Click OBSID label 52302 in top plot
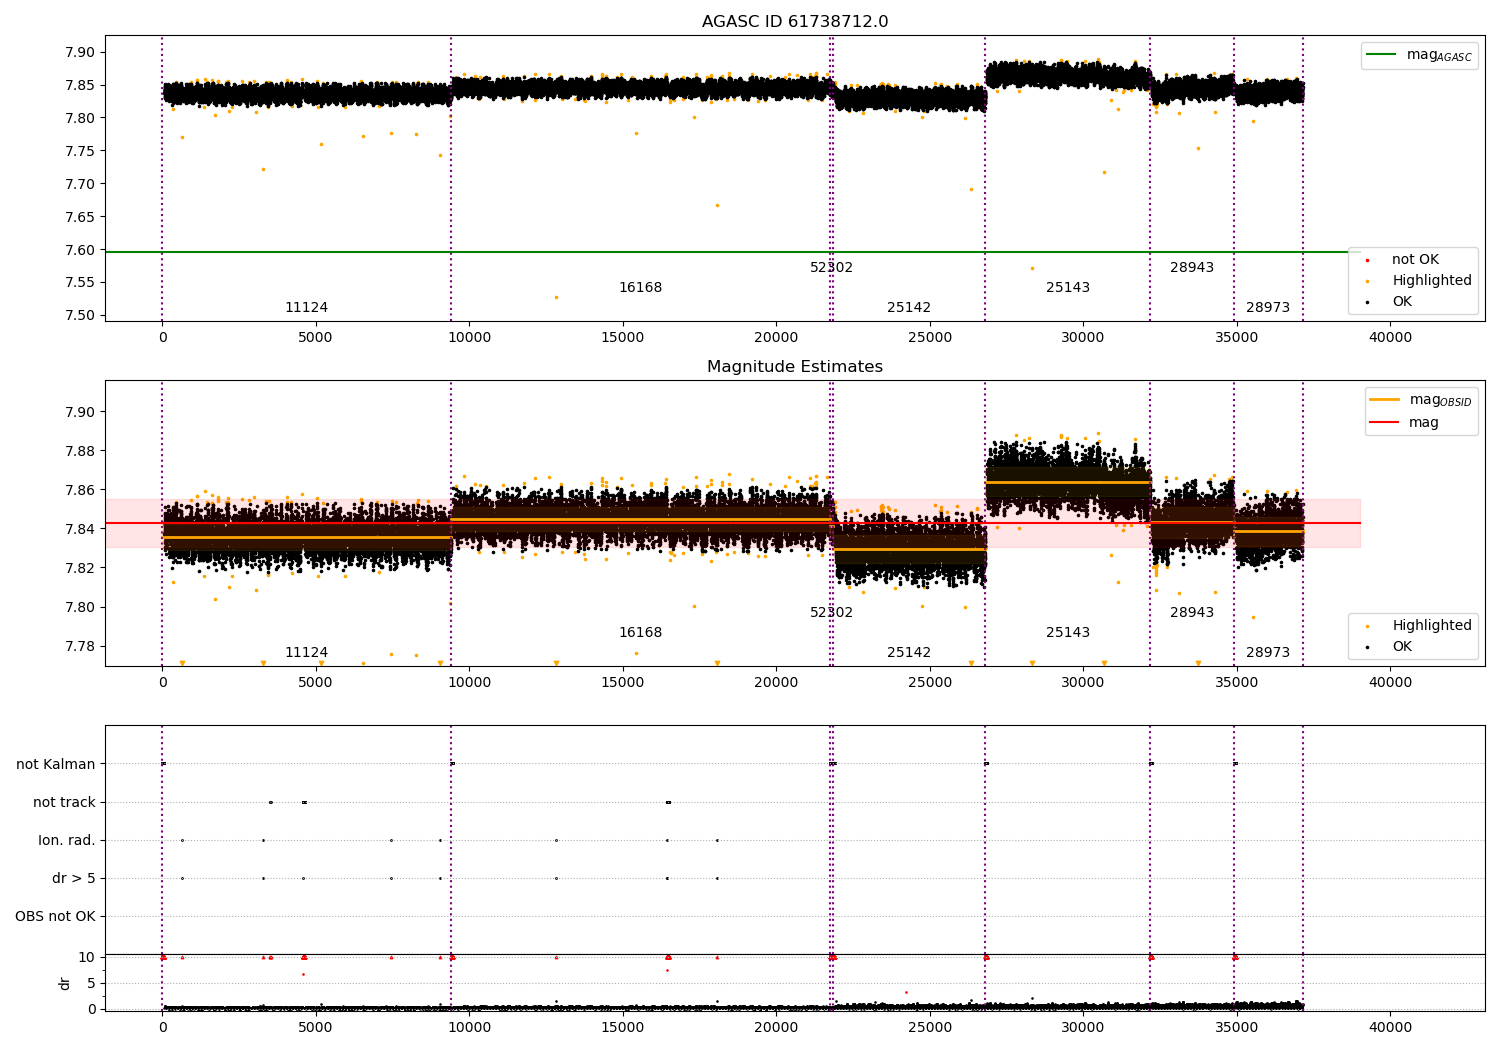Viewport: 1500px width, 1050px height. click(831, 268)
